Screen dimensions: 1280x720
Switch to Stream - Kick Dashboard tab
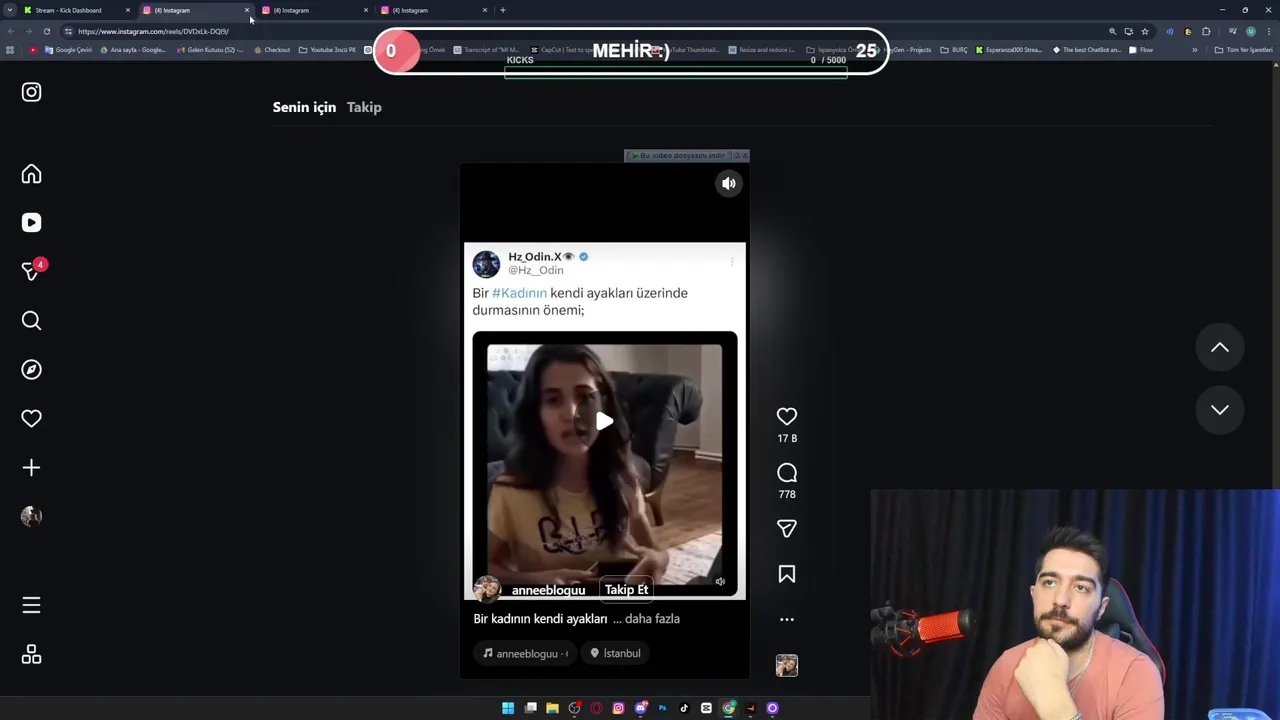[76, 10]
